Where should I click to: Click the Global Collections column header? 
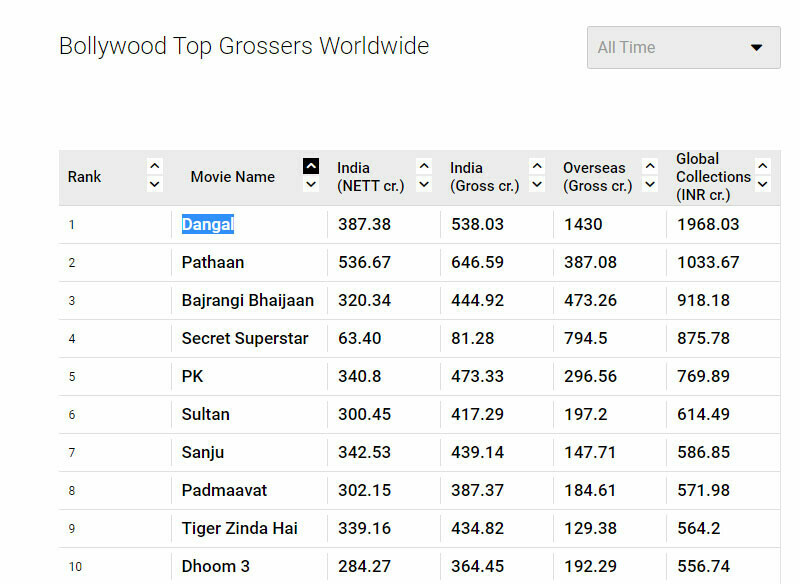click(x=712, y=176)
